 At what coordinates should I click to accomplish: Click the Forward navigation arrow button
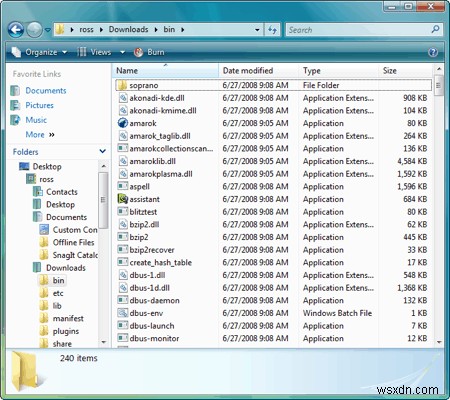[34, 30]
